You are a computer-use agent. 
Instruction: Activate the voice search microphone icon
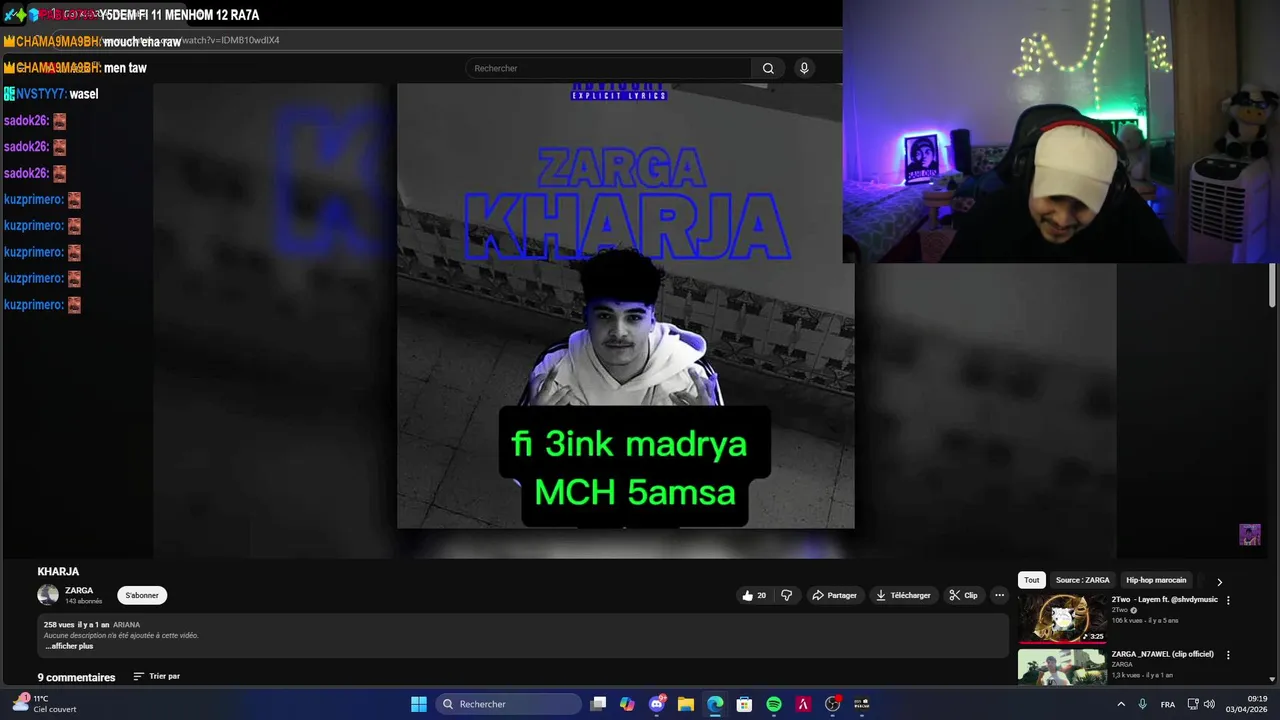(x=804, y=68)
